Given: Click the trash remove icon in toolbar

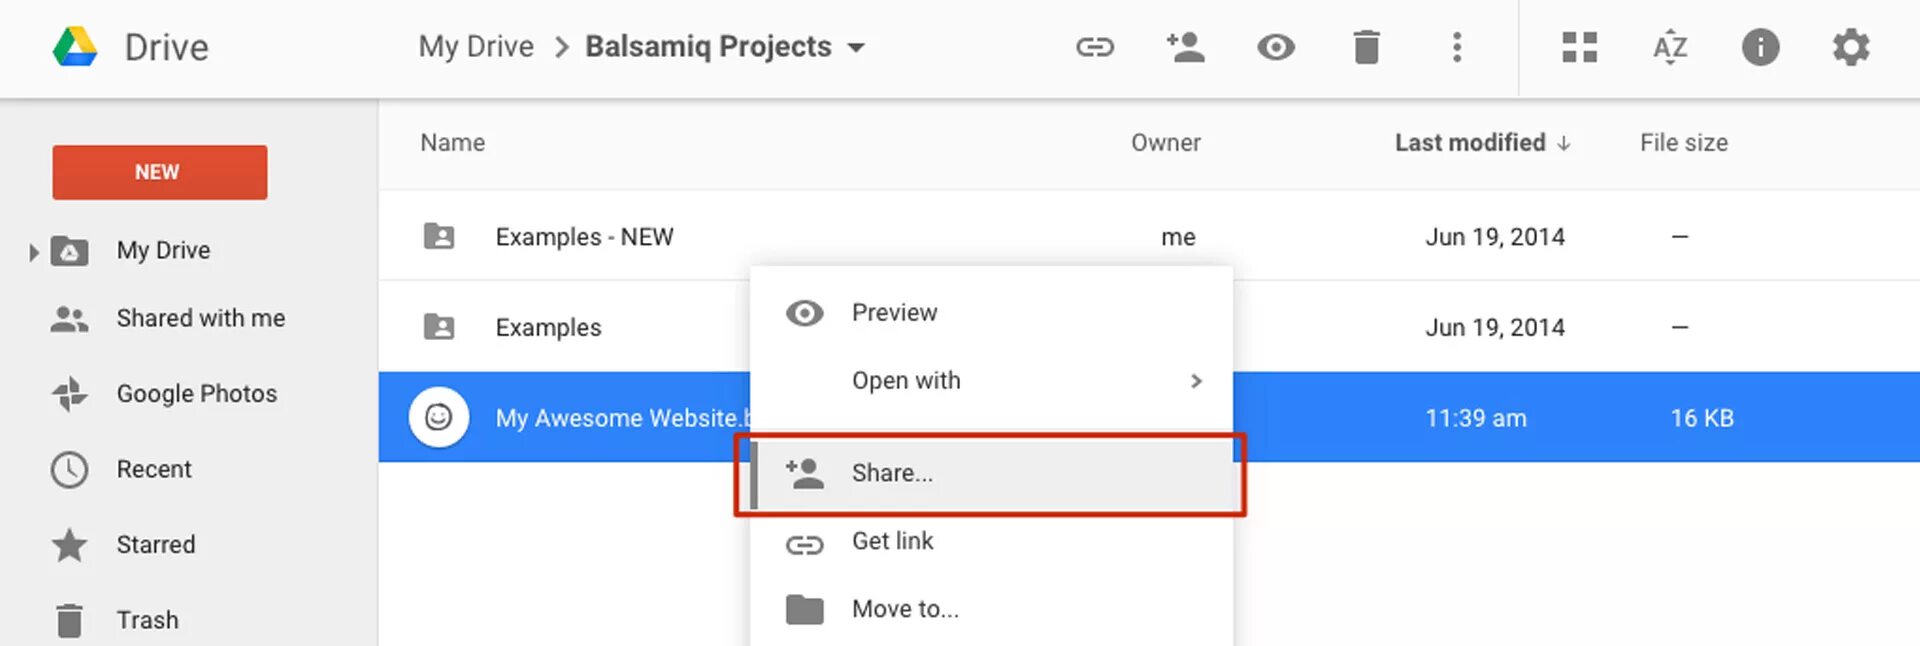Looking at the screenshot, I should coord(1366,47).
